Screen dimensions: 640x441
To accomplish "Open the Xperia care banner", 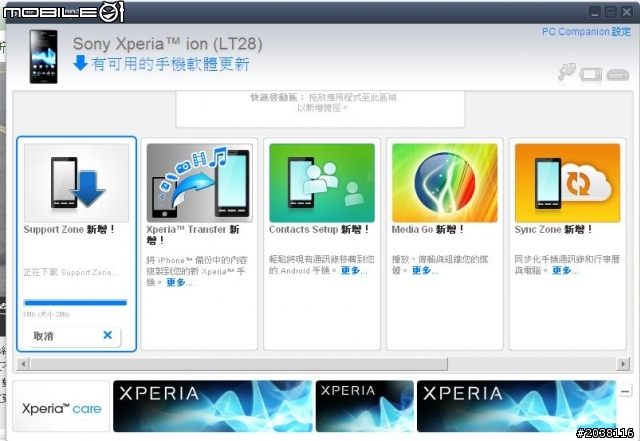I will pos(61,406).
